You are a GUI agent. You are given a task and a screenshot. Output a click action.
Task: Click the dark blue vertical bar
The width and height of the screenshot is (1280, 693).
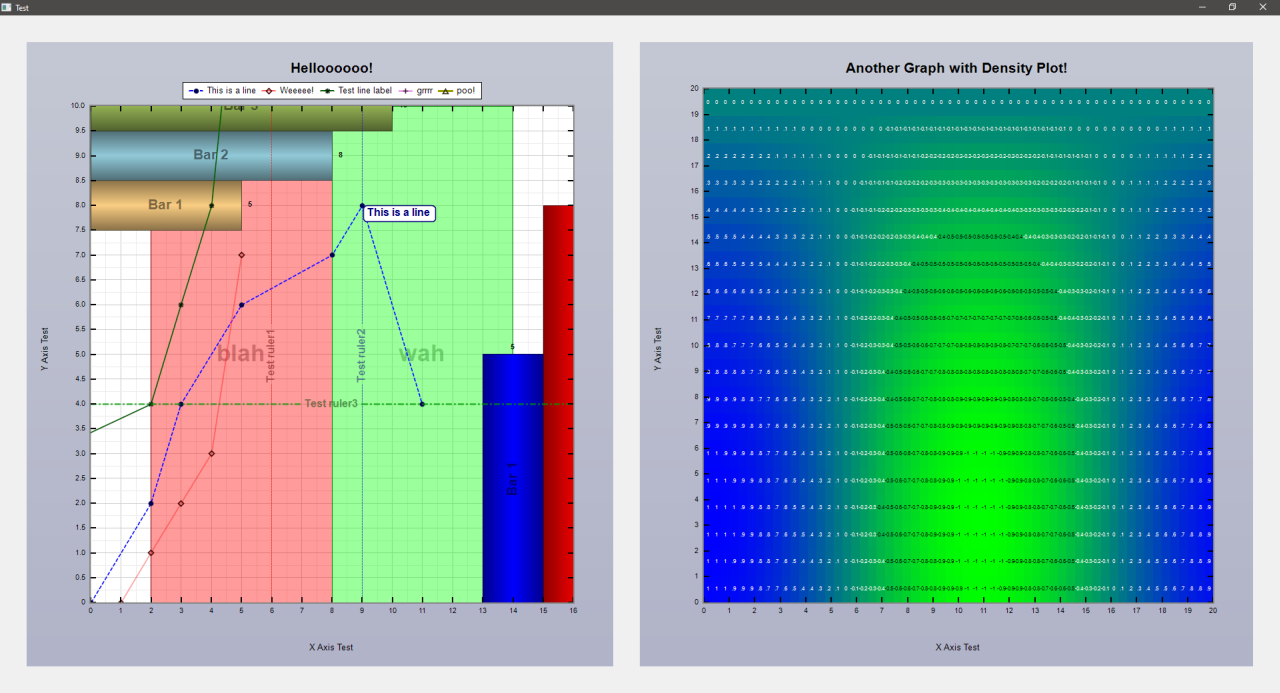point(512,478)
